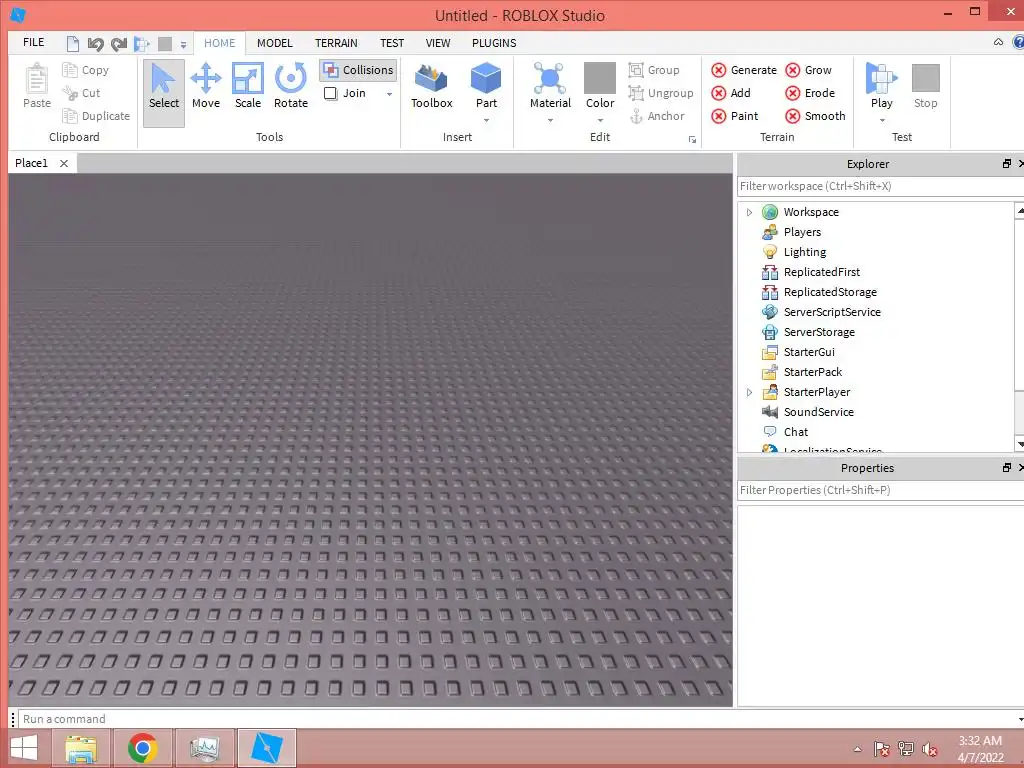This screenshot has width=1024, height=768.
Task: Undo via quick access toolbar
Action: pyautogui.click(x=95, y=44)
